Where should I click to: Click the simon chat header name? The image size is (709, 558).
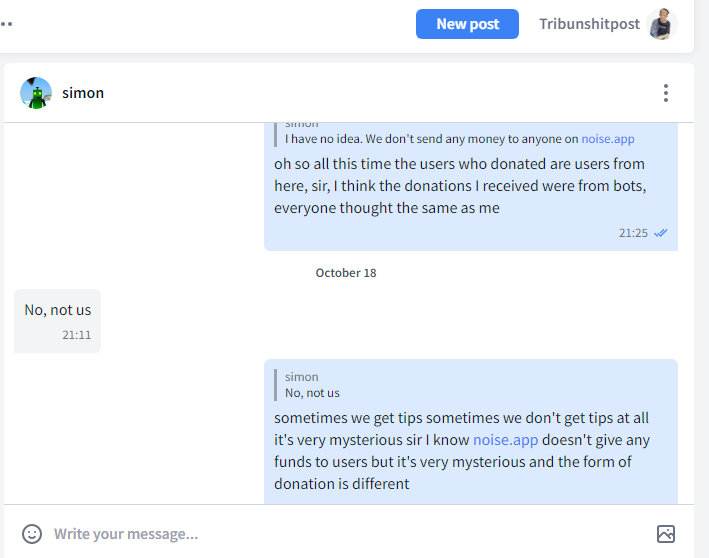click(x=83, y=93)
